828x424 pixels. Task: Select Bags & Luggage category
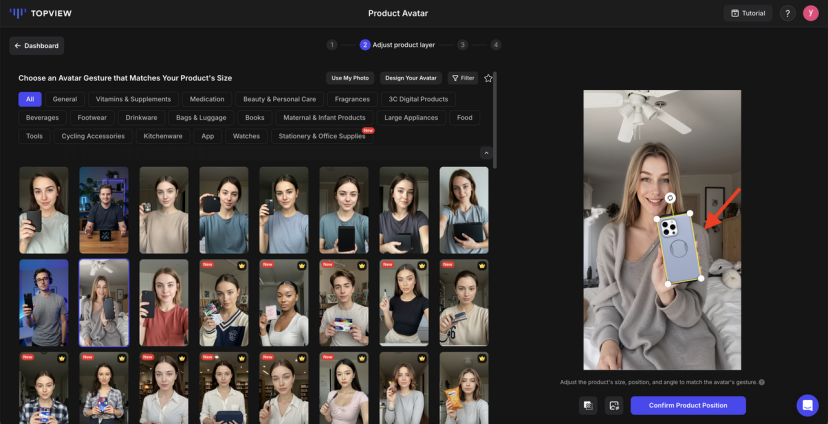click(x=201, y=118)
